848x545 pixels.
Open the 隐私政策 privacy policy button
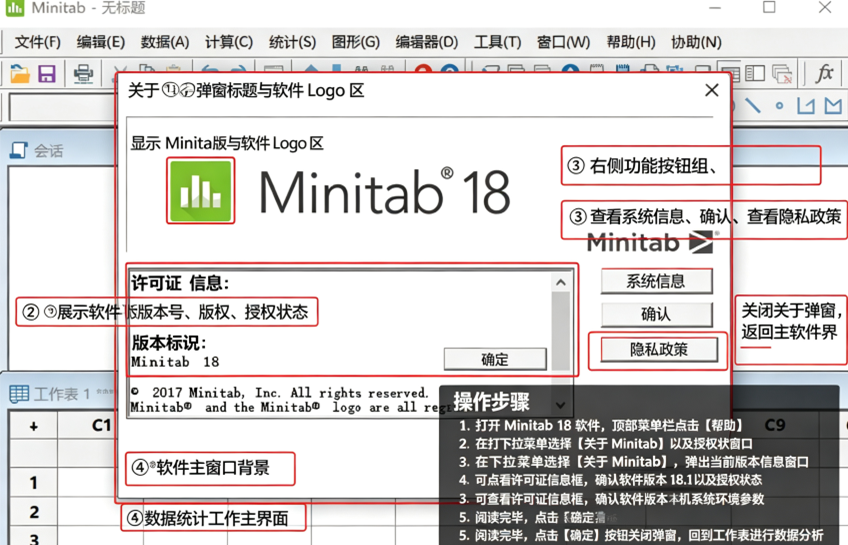[659, 350]
